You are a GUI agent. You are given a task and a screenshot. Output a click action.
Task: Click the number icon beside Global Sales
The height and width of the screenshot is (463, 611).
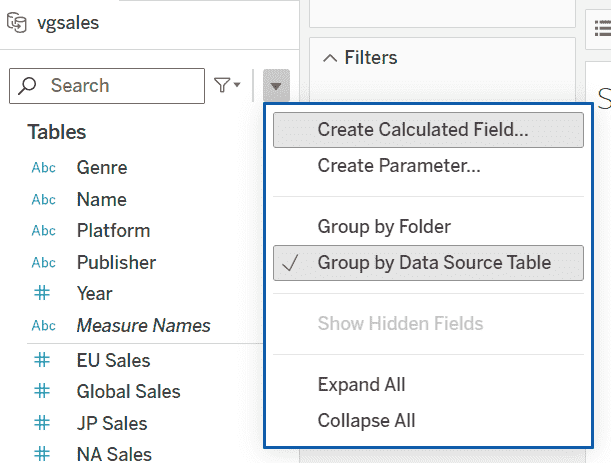[43, 392]
